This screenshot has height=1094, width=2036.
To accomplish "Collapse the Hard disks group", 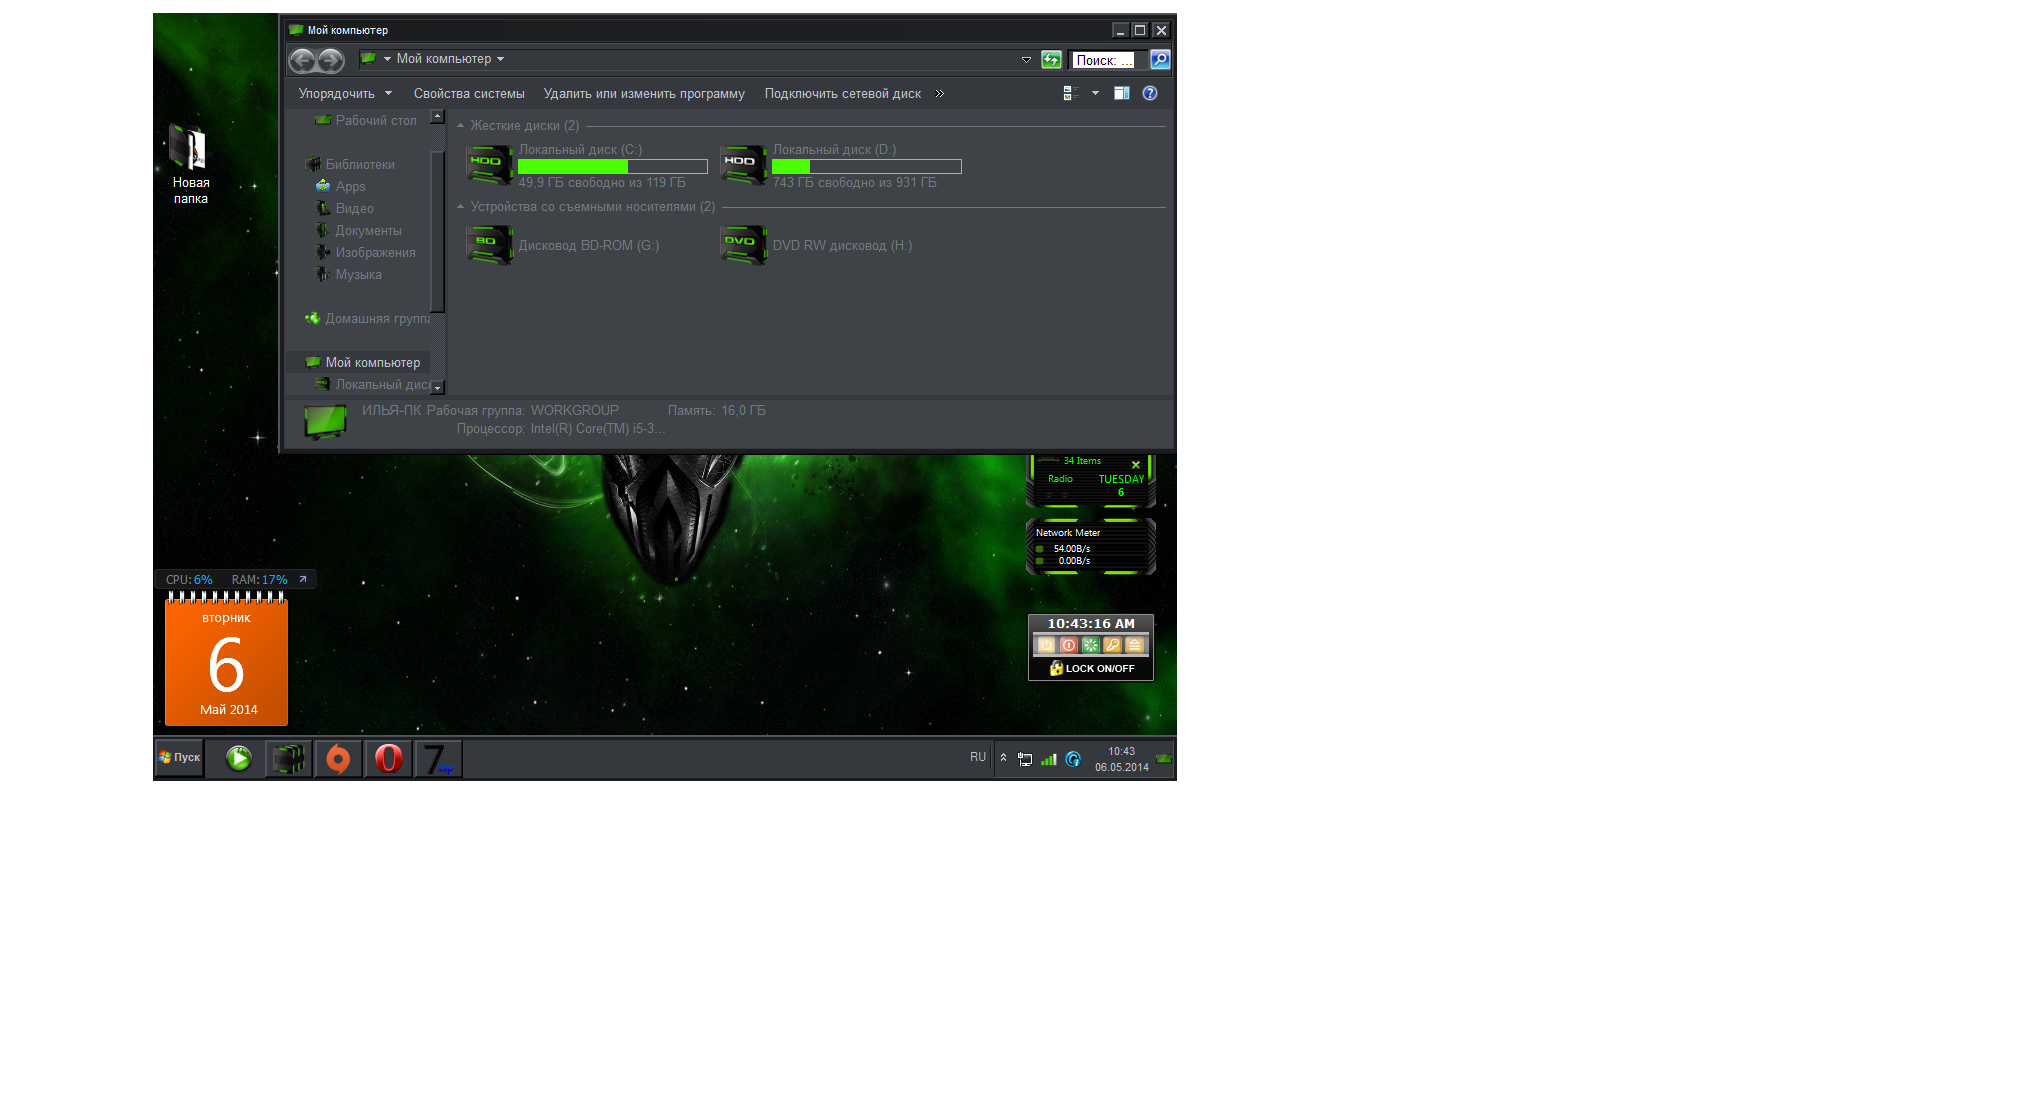I will (x=461, y=126).
